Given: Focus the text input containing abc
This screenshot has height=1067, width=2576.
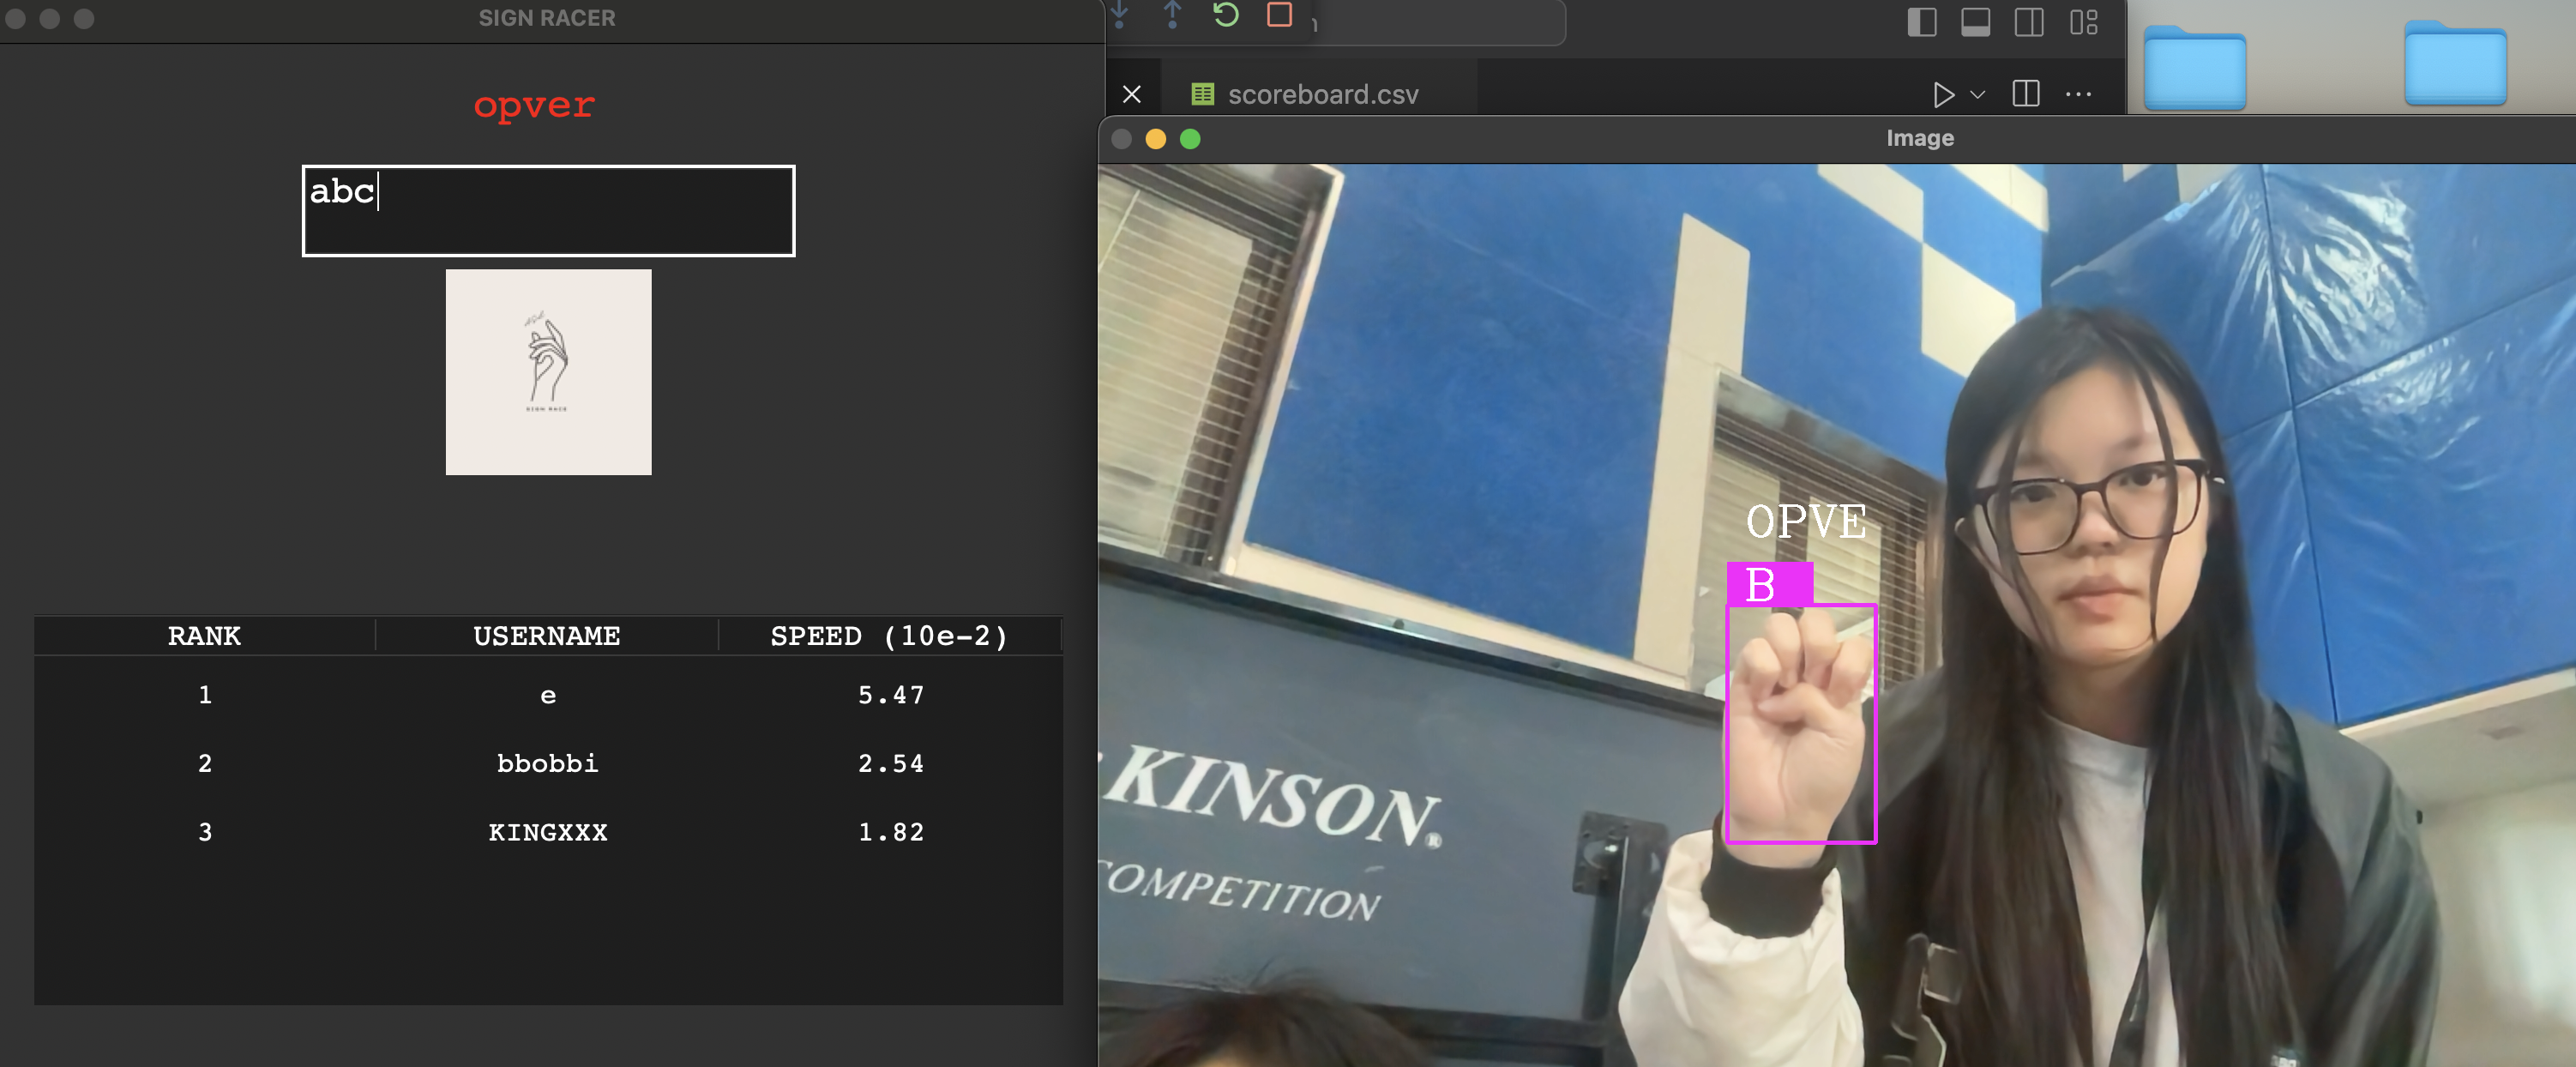Looking at the screenshot, I should pos(548,211).
